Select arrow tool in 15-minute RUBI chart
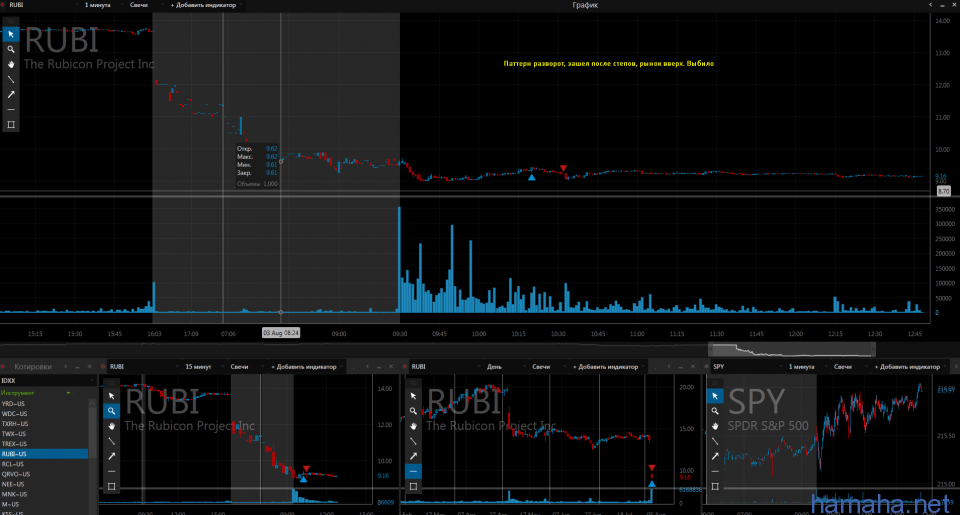Image resolution: width=960 pixels, height=515 pixels. pos(111,456)
